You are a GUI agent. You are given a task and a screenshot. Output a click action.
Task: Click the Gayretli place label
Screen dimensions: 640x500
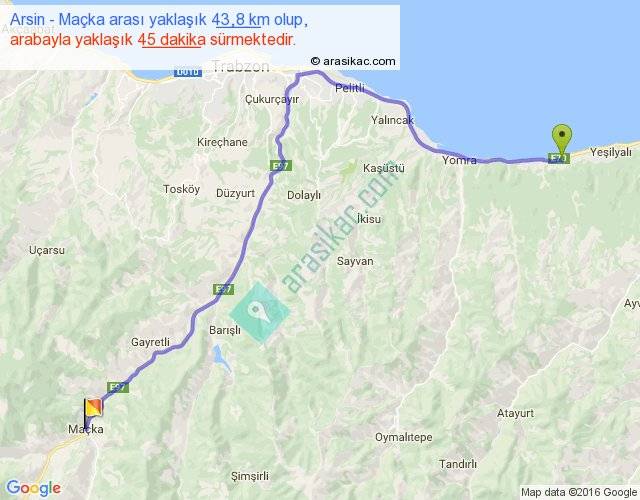[150, 342]
